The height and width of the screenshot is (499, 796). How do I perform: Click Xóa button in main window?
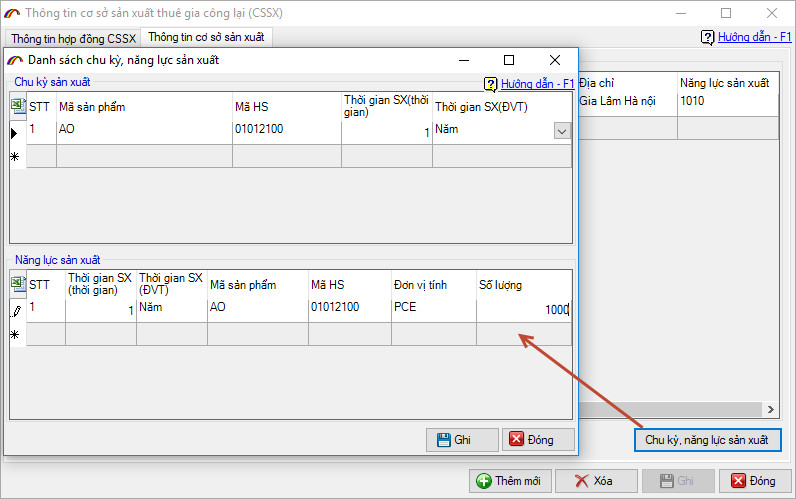click(596, 481)
